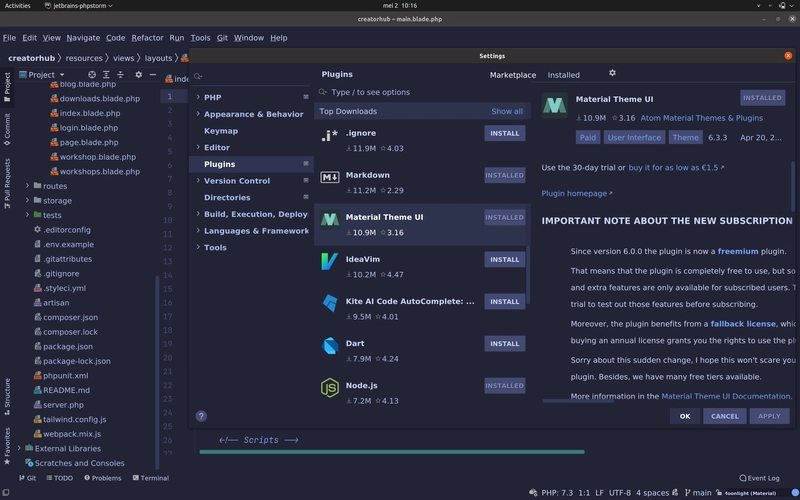Open the File menu
Image resolution: width=800 pixels, height=500 pixels.
9,38
